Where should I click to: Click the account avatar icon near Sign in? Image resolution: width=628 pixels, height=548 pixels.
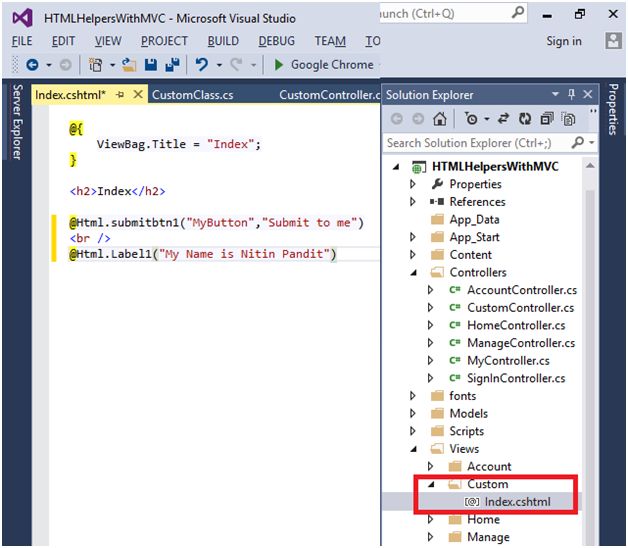[x=613, y=41]
